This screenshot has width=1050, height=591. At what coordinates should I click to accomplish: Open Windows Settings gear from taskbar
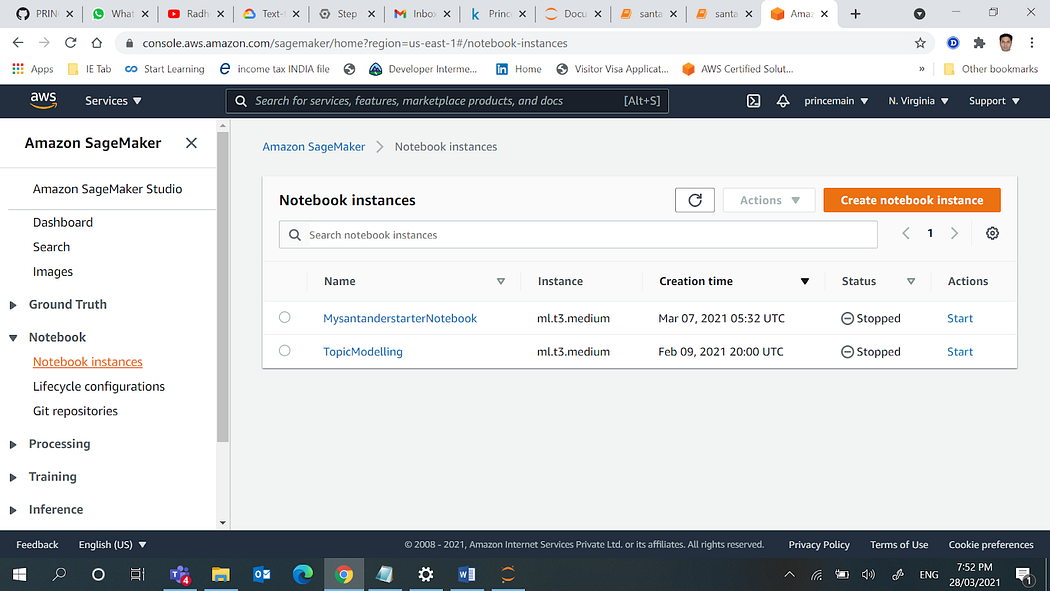pos(426,574)
